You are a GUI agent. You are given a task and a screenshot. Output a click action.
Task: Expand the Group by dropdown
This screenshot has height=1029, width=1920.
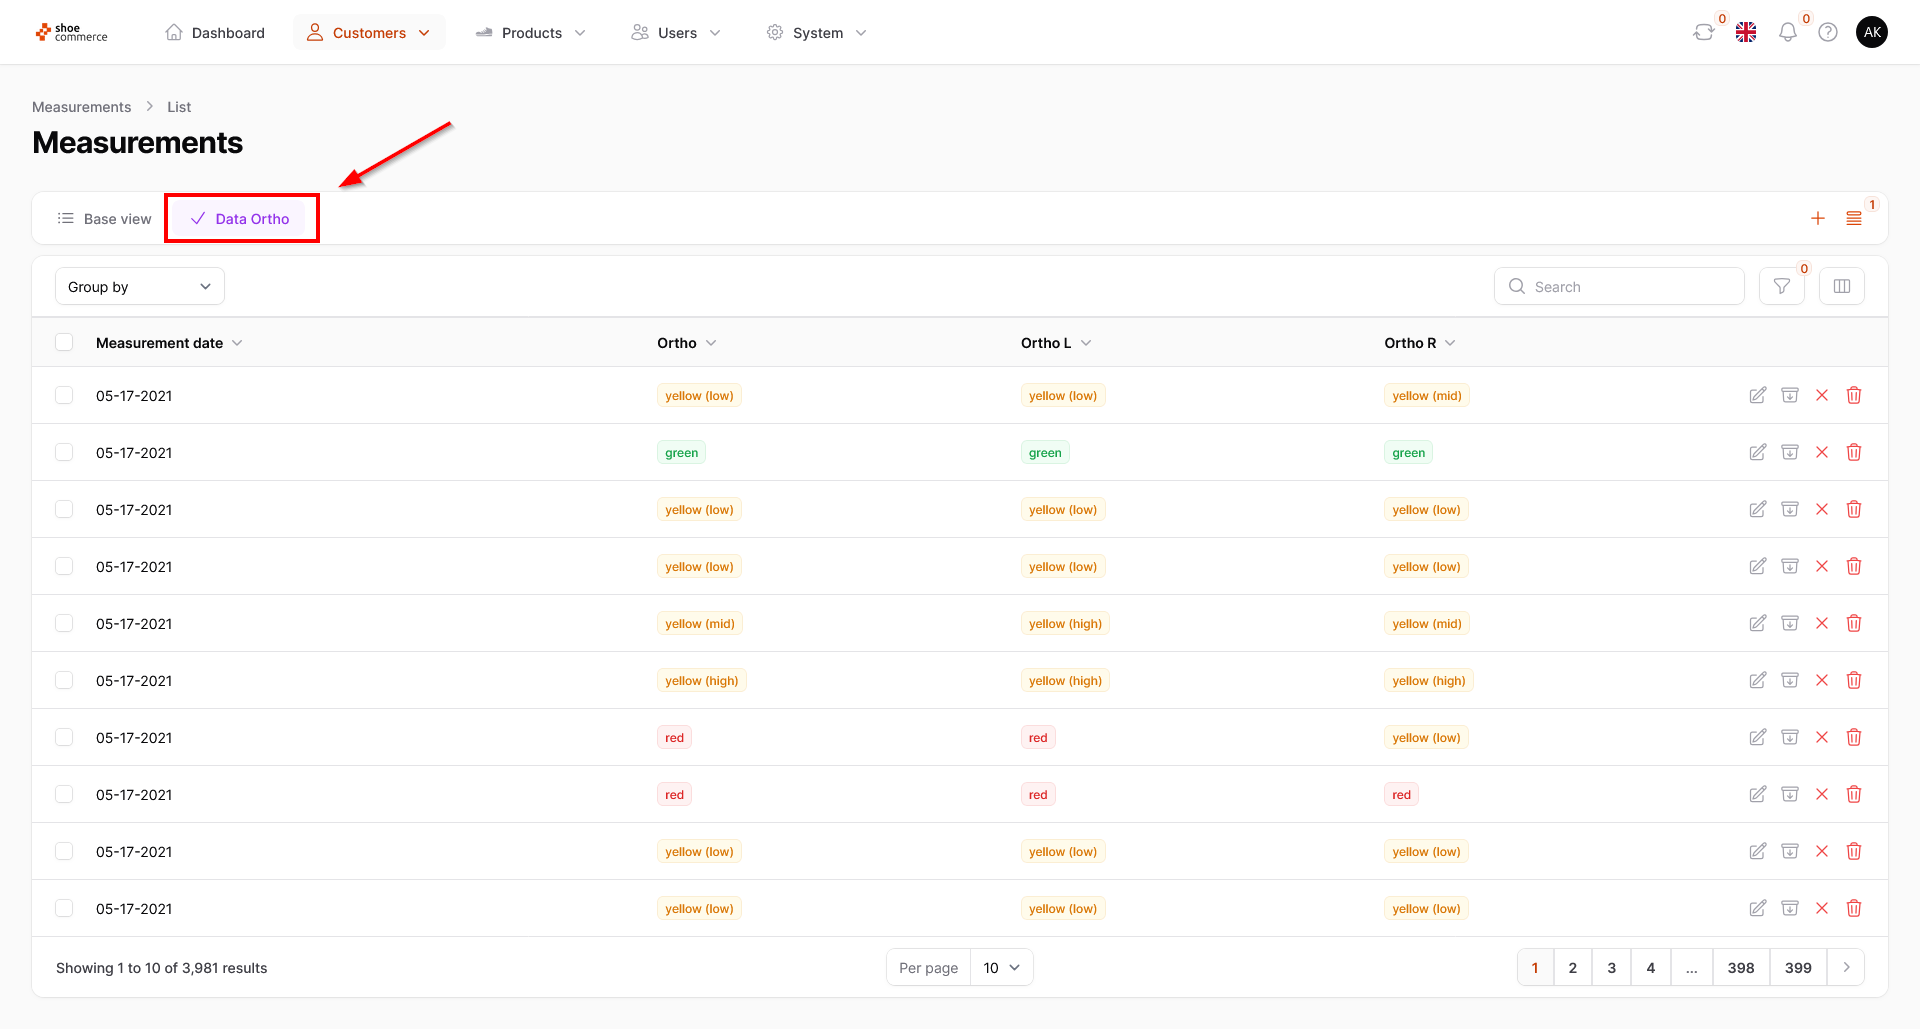click(x=140, y=286)
